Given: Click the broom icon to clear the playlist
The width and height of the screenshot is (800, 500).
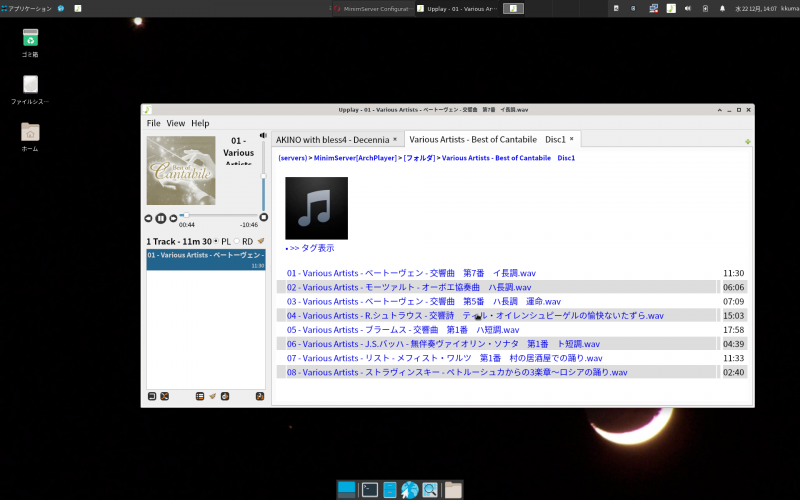Looking at the screenshot, I should (x=261, y=241).
